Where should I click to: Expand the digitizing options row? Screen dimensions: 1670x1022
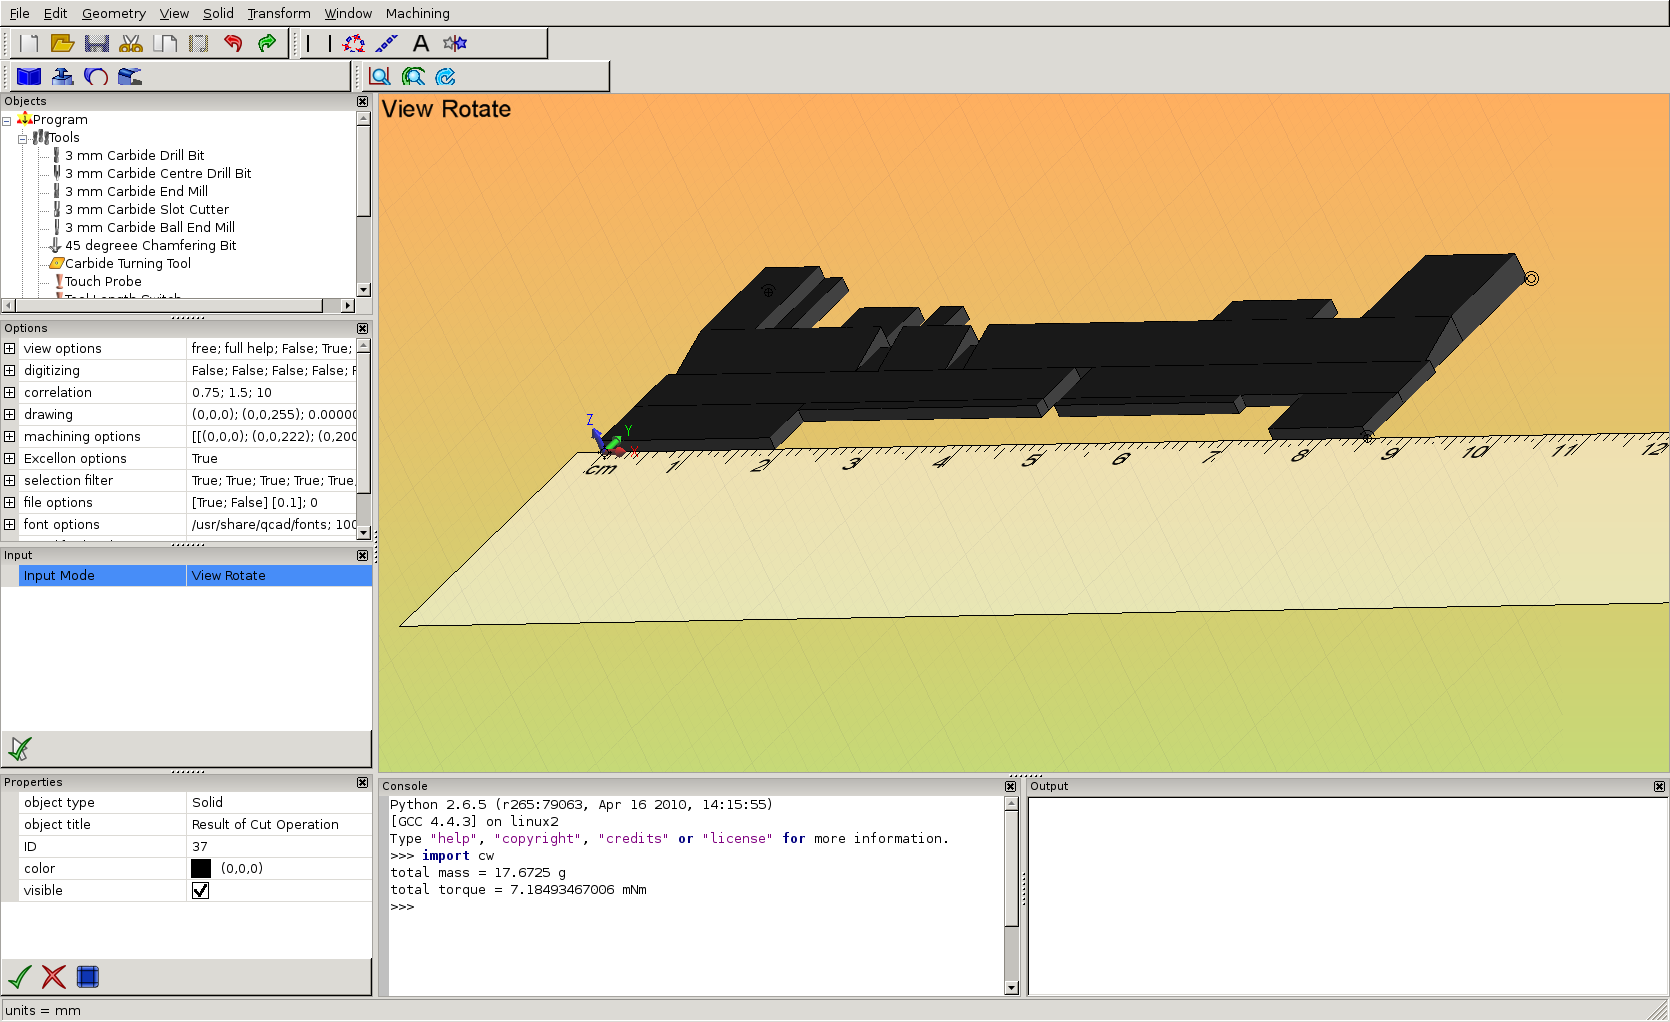click(x=10, y=370)
